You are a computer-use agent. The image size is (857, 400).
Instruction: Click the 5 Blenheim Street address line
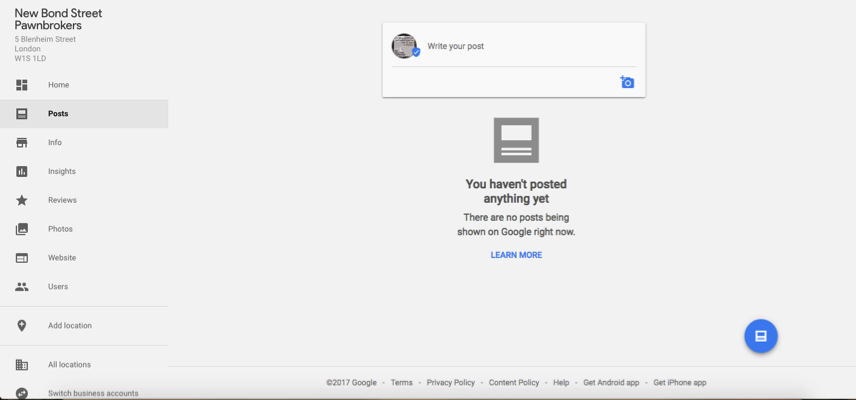coord(45,39)
